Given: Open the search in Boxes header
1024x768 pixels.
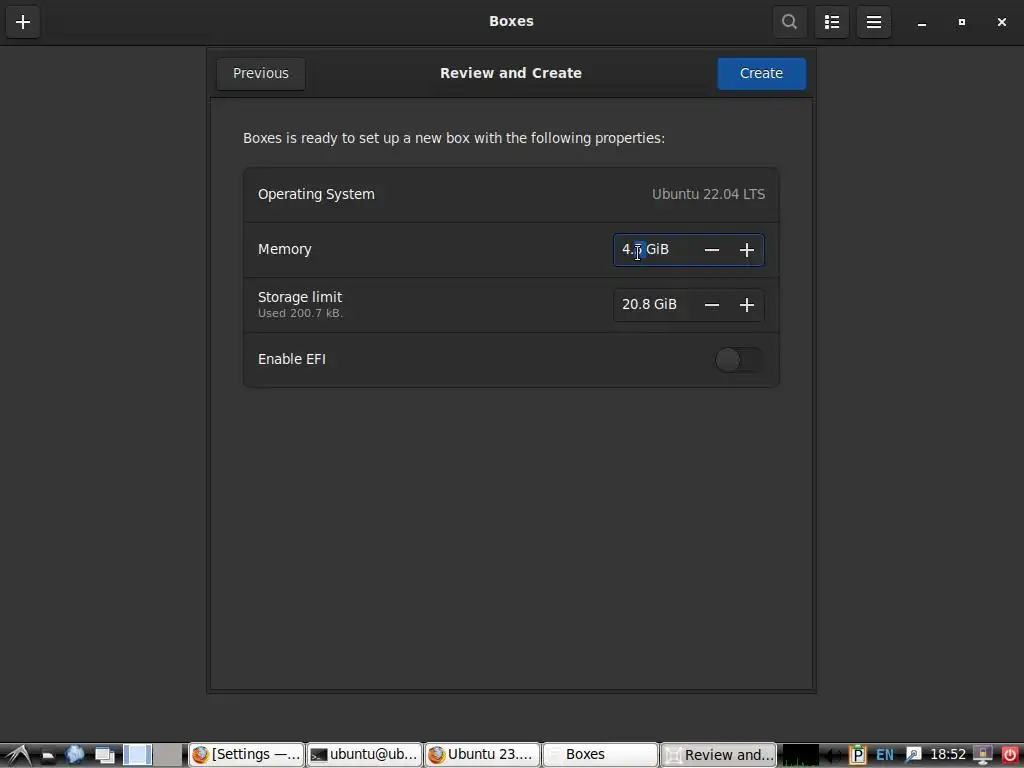Looking at the screenshot, I should (790, 22).
